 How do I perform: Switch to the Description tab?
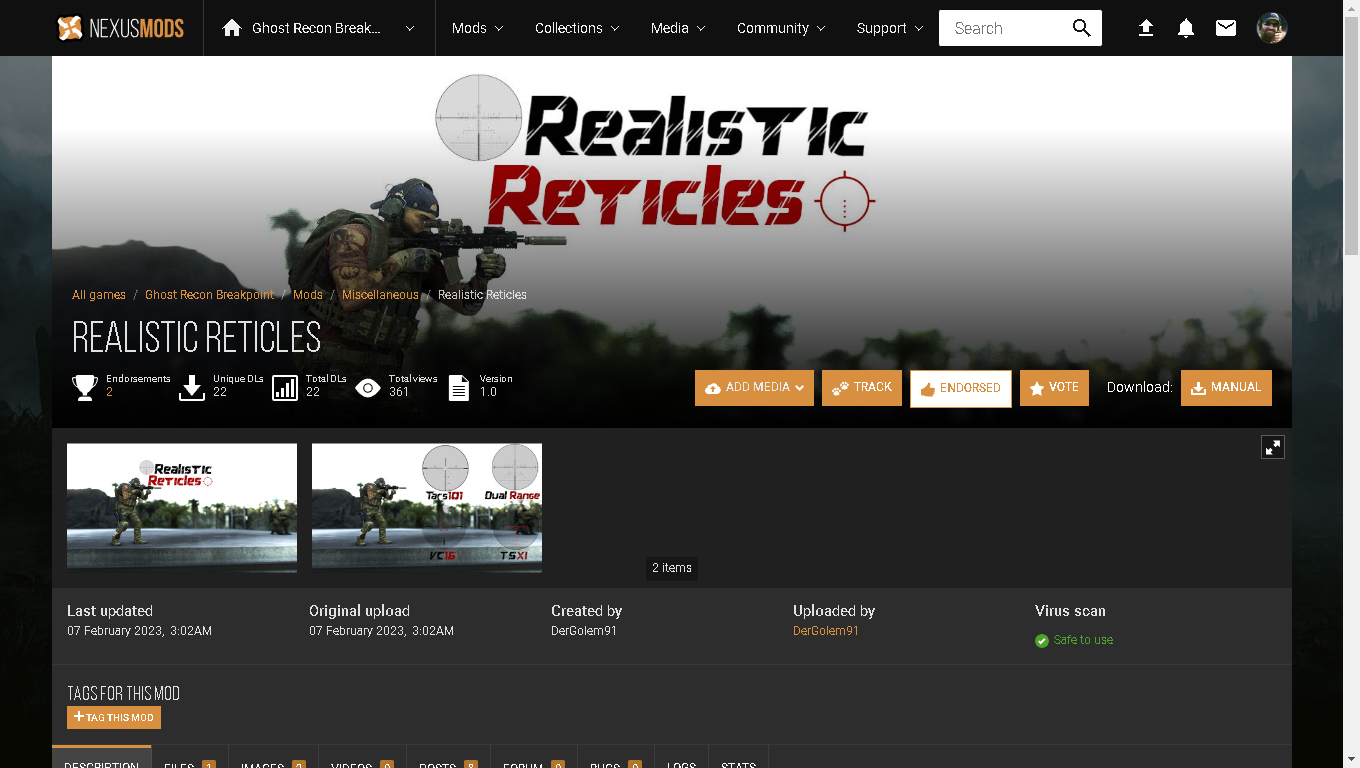click(102, 757)
